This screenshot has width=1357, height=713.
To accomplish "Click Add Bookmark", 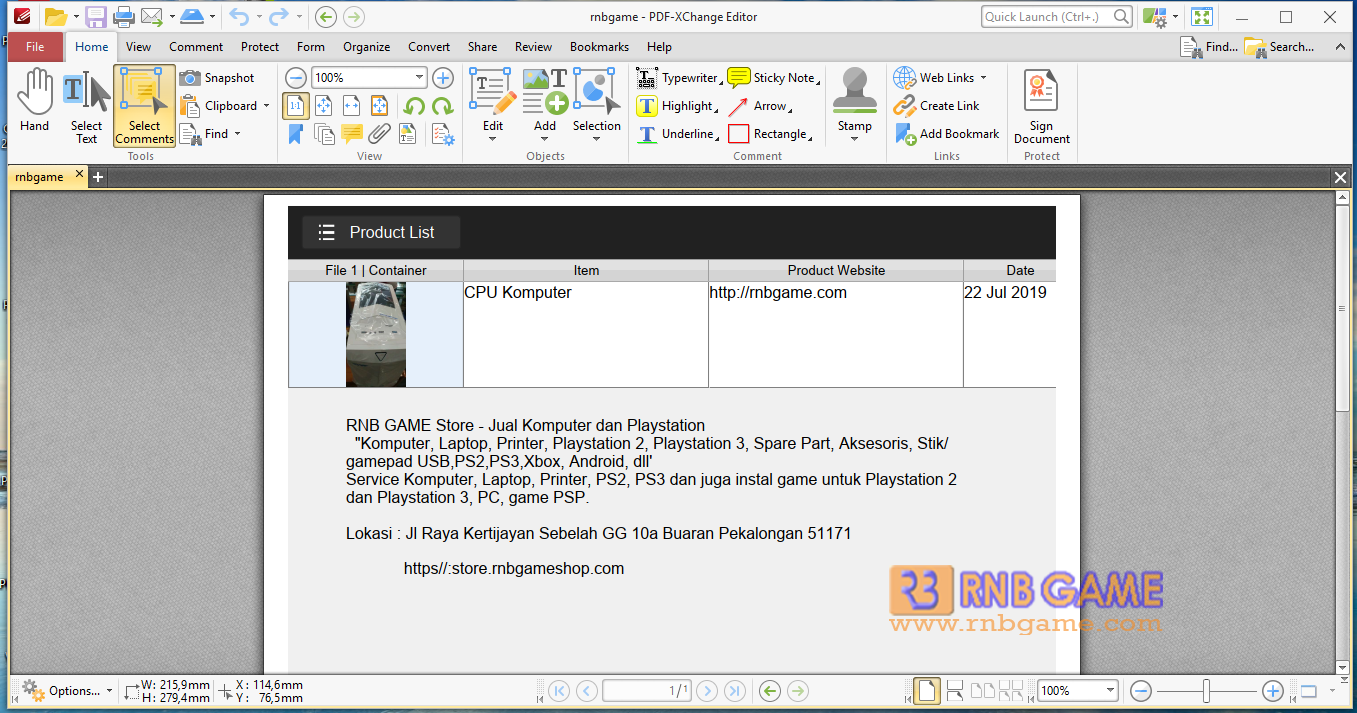I will (947, 134).
